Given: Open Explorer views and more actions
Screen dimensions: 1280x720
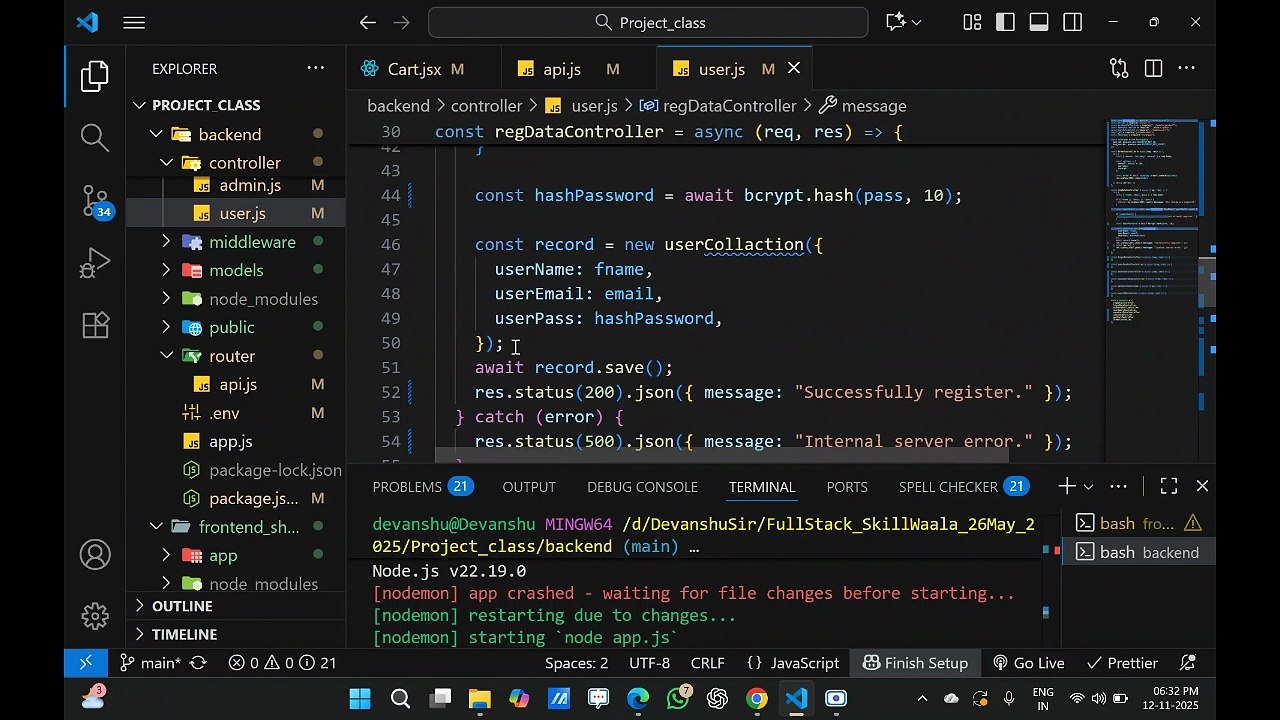Looking at the screenshot, I should tap(316, 68).
